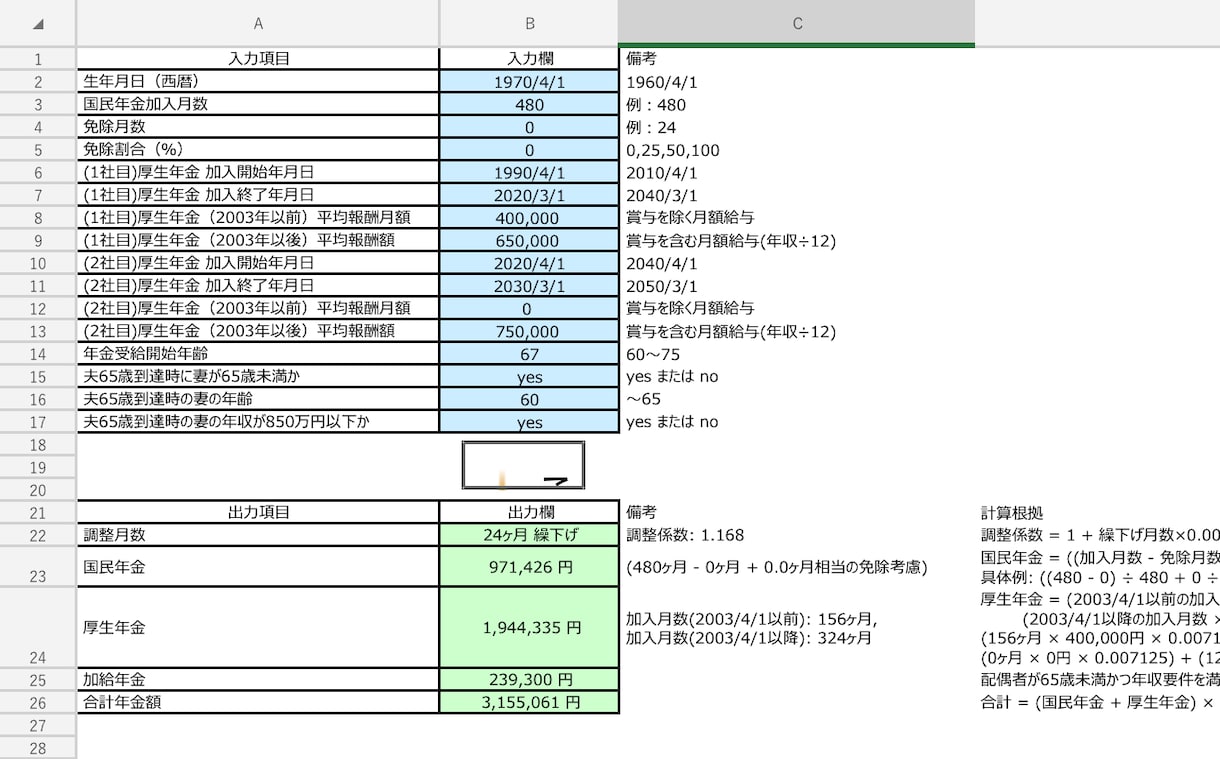Select row 24 header
This screenshot has width=1220, height=759.
point(38,628)
